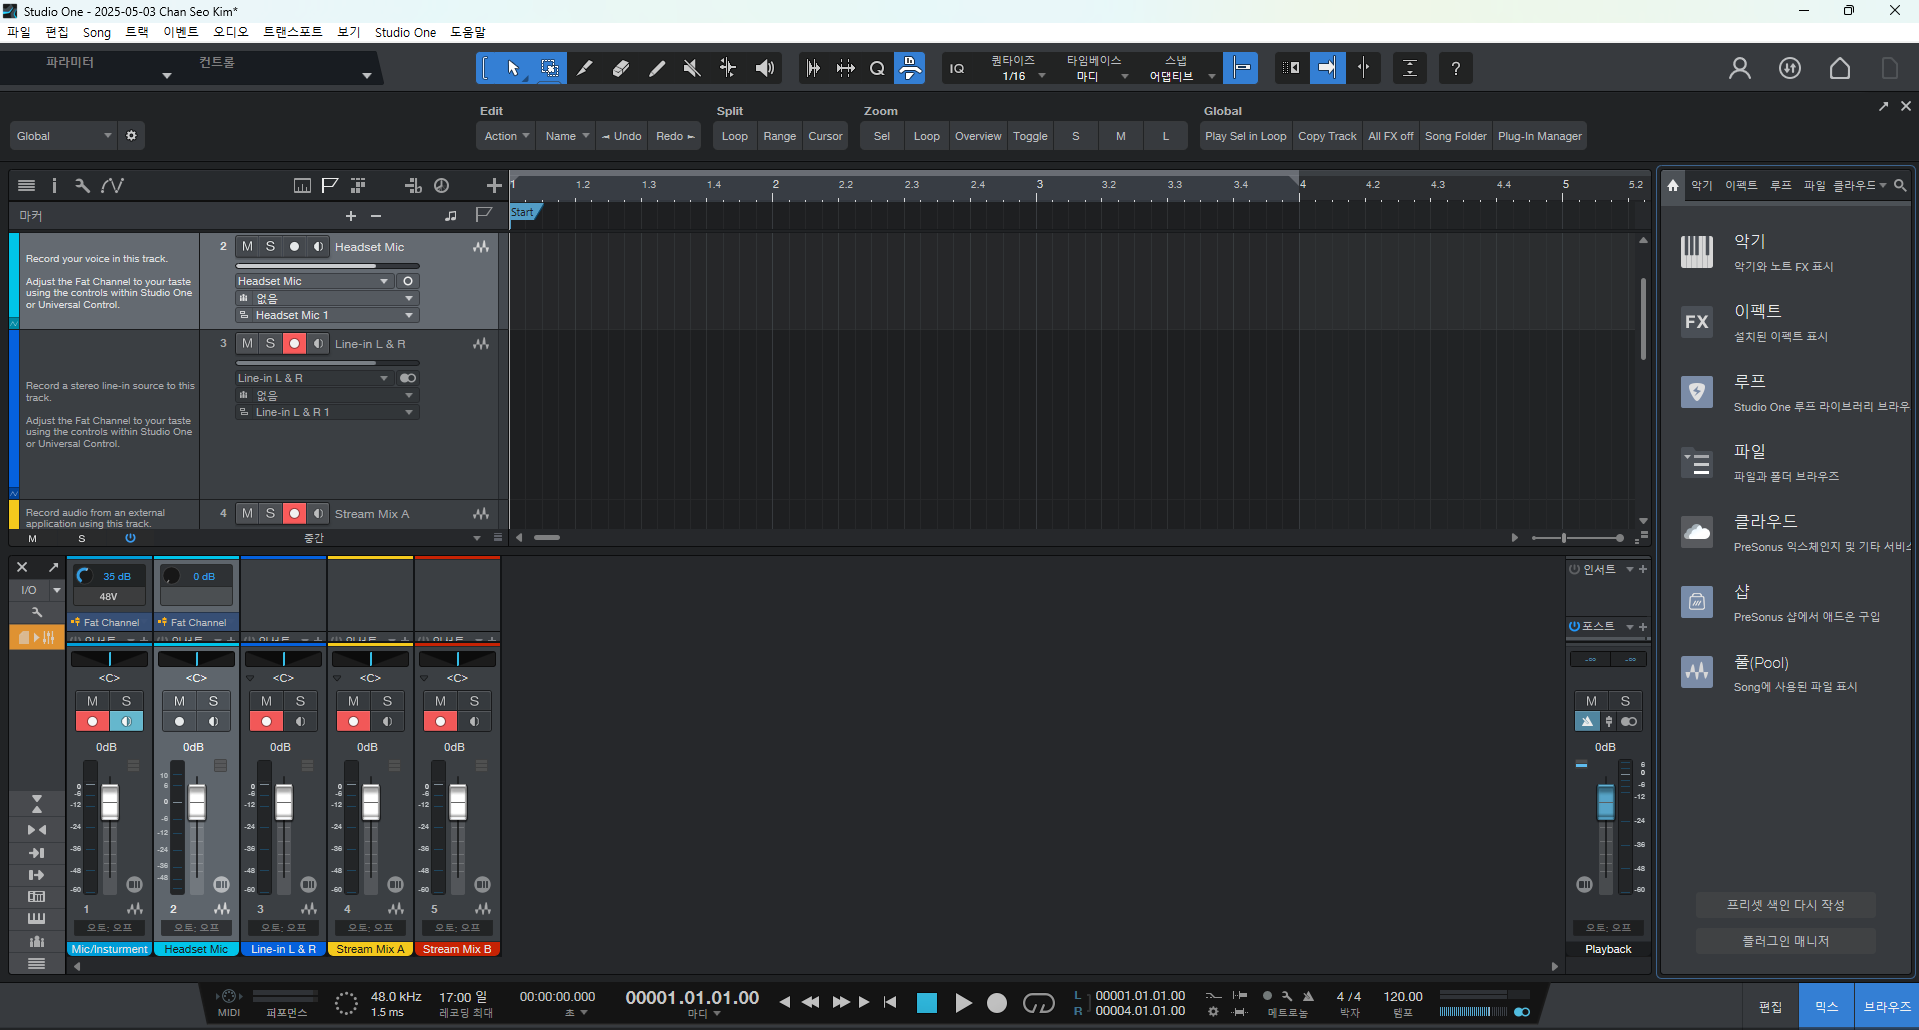Solo the Line-in L & R track
The image size is (1919, 1030).
pos(270,343)
